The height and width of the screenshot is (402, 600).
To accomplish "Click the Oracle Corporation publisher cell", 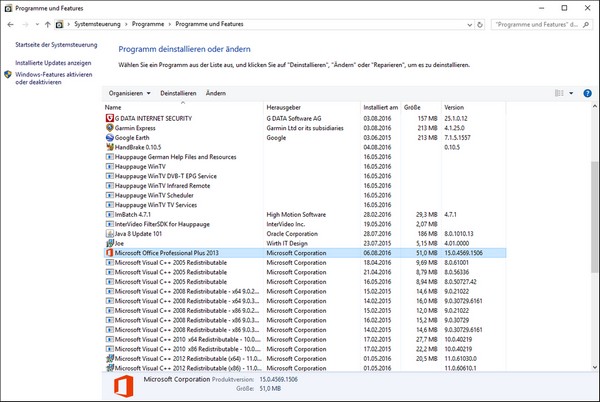I will (292, 233).
